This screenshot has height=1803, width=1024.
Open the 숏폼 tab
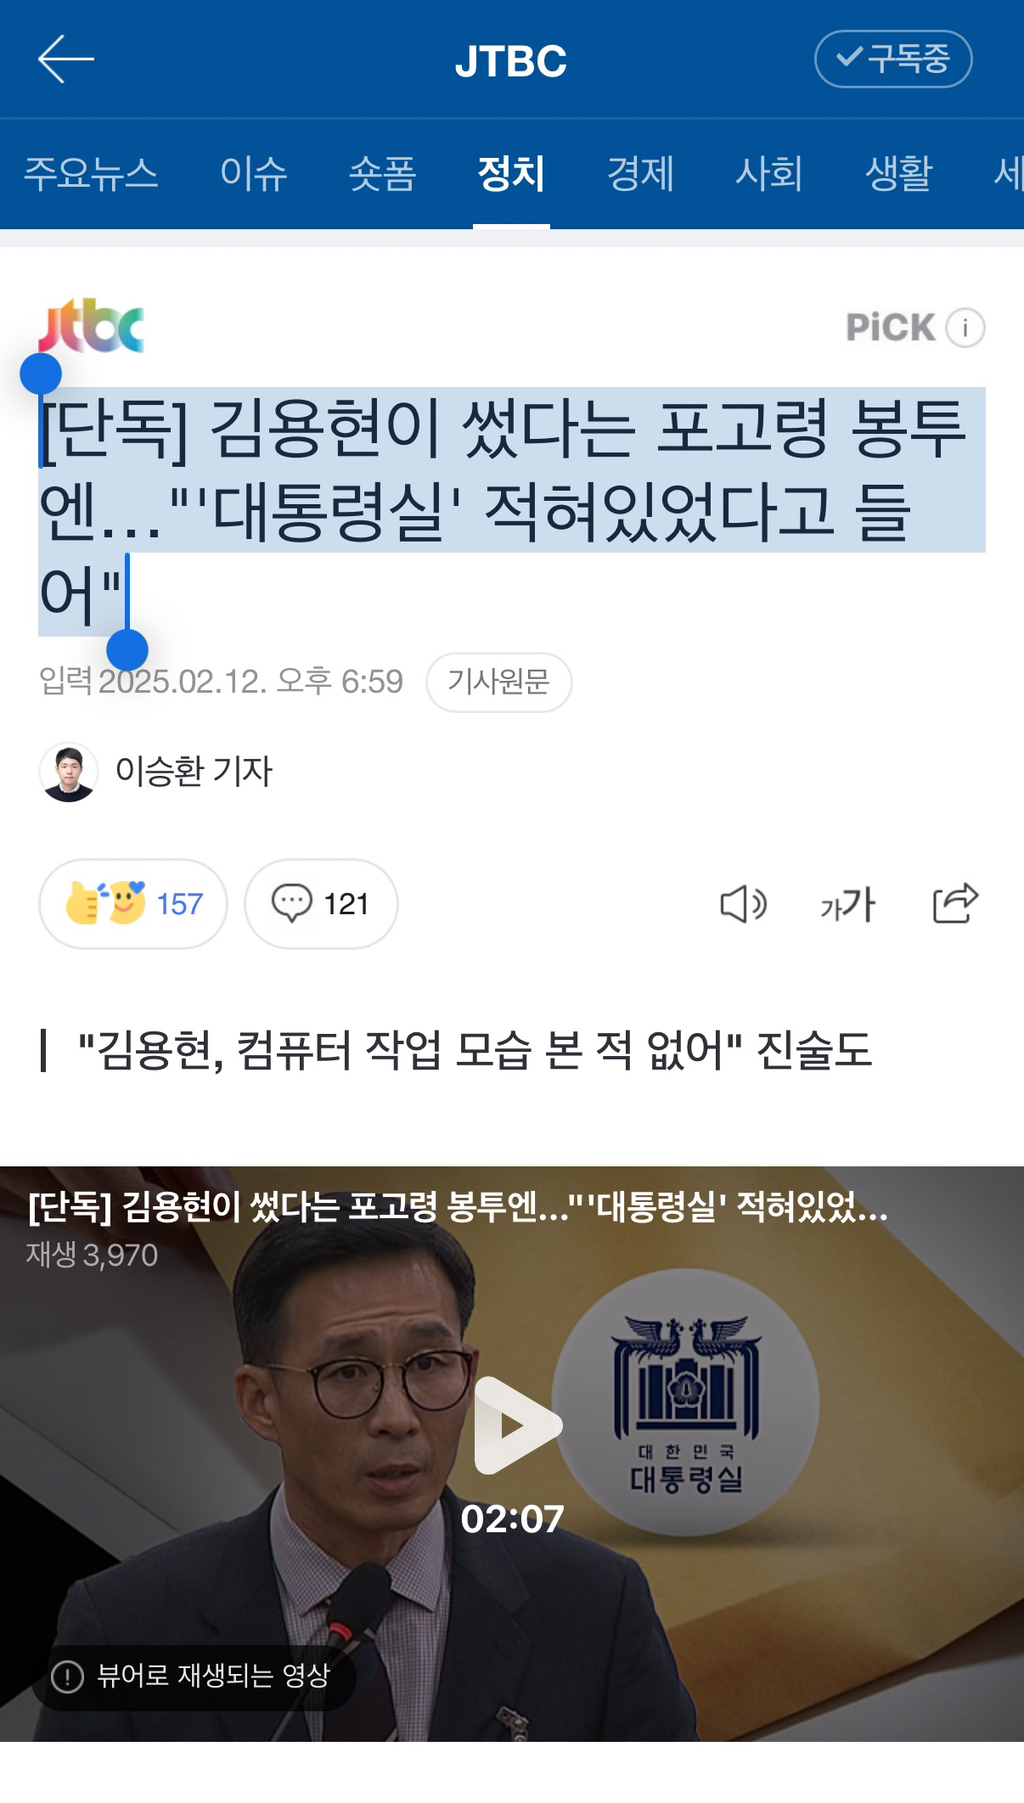382,173
